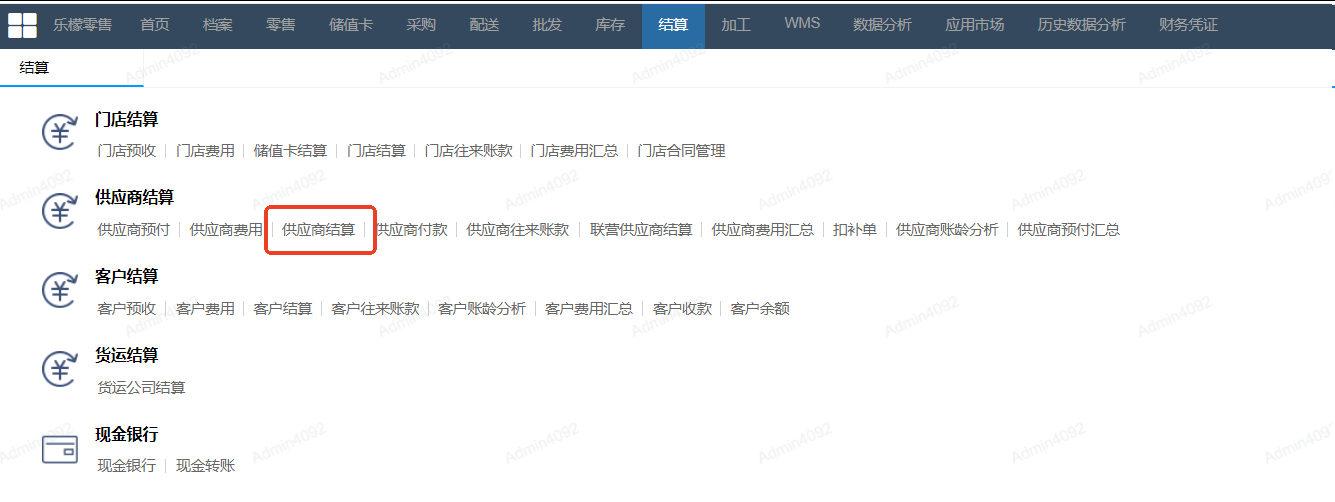Click the yen icon beside 客户结算
Image resolution: width=1335 pixels, height=502 pixels.
pos(60,290)
